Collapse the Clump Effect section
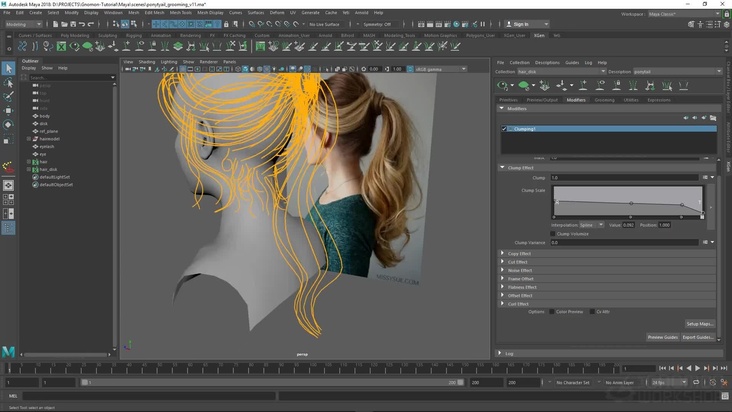 [503, 168]
